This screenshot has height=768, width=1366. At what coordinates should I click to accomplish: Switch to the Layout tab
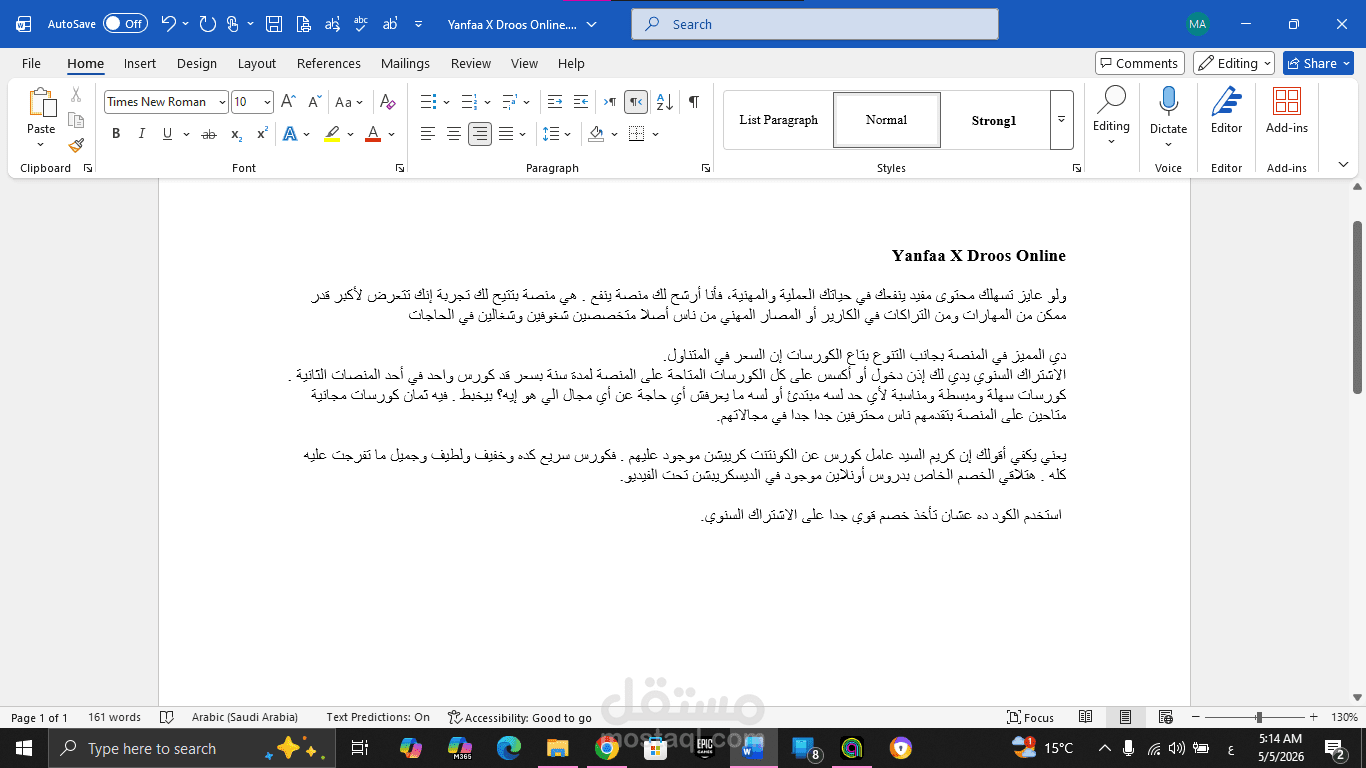(x=257, y=63)
